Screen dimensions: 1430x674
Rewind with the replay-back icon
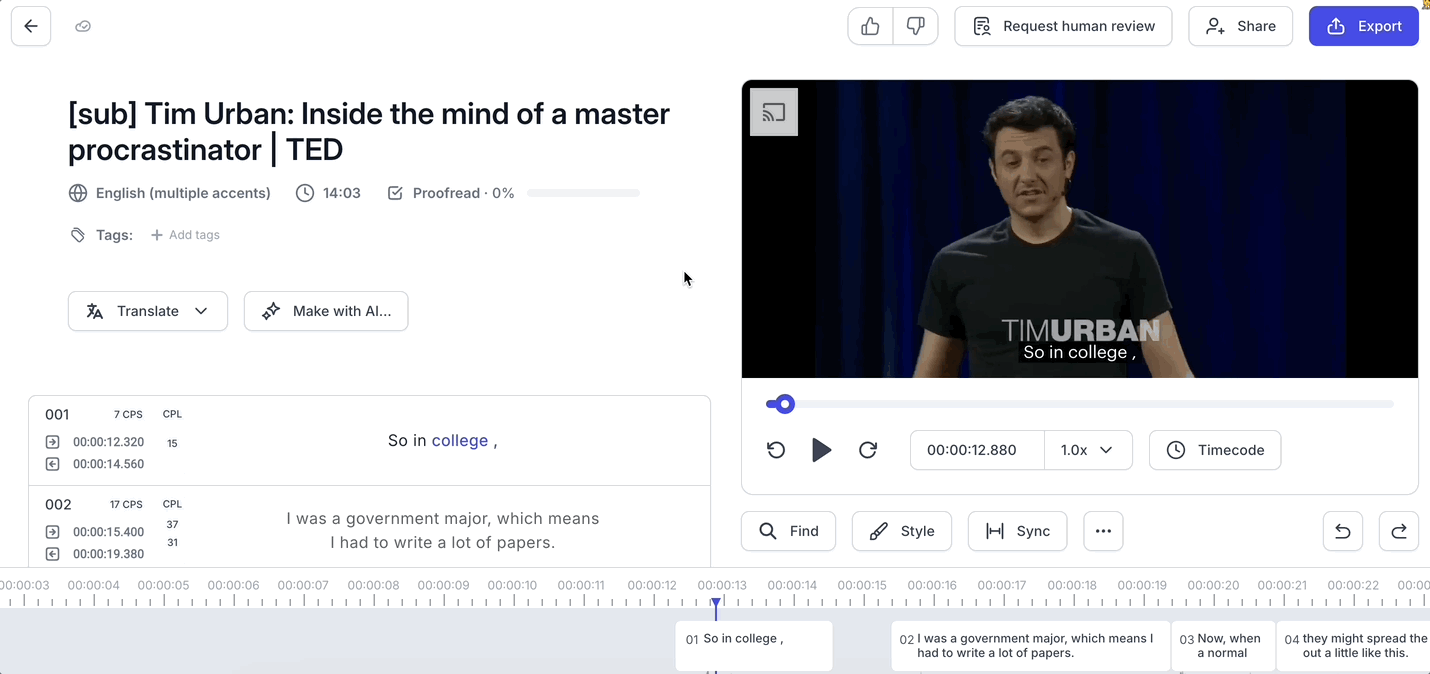tap(776, 450)
